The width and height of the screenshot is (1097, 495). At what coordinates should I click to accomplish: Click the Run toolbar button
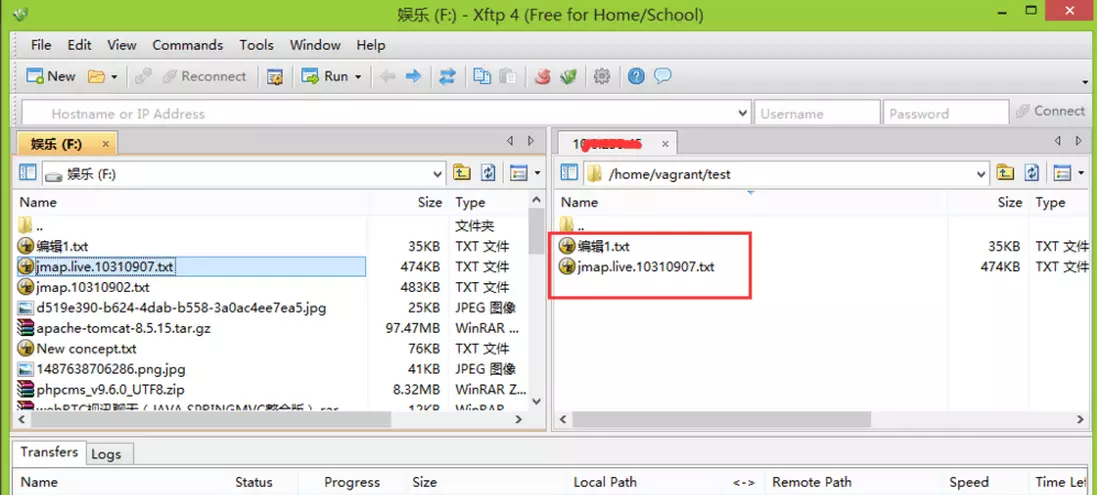325,76
